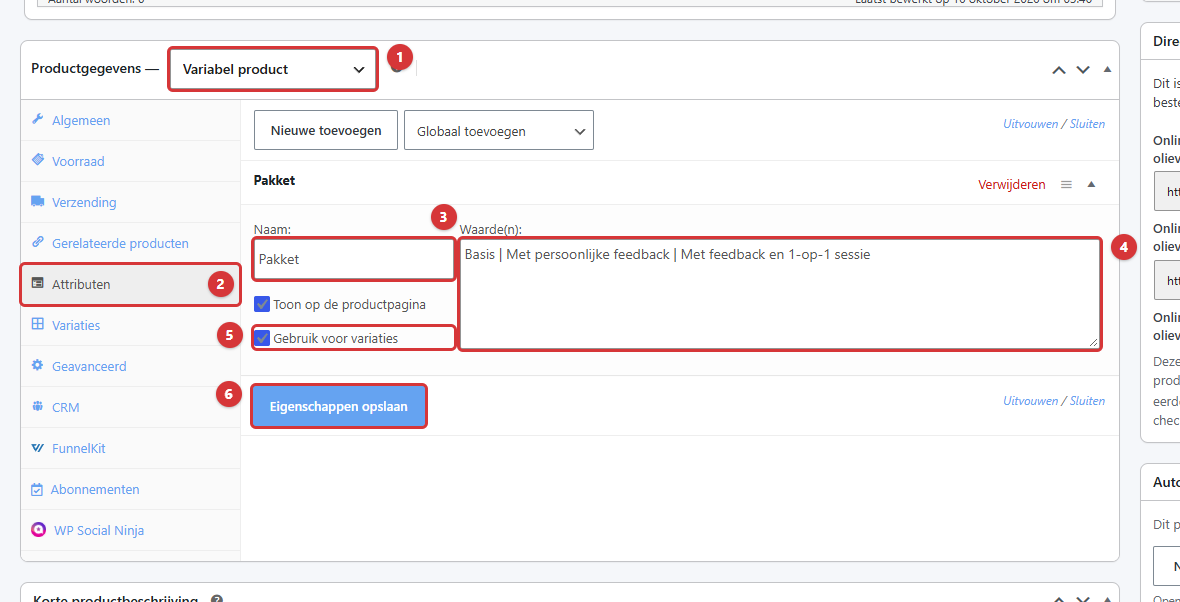Click the CRM group icon

click(37, 407)
